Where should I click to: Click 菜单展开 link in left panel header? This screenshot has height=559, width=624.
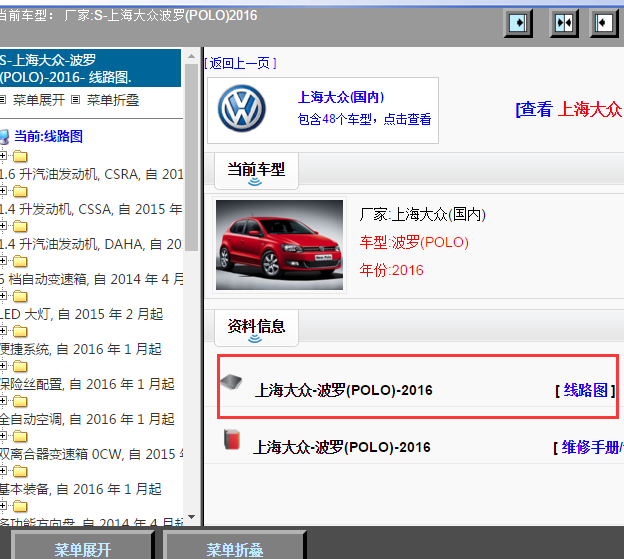coord(39,100)
